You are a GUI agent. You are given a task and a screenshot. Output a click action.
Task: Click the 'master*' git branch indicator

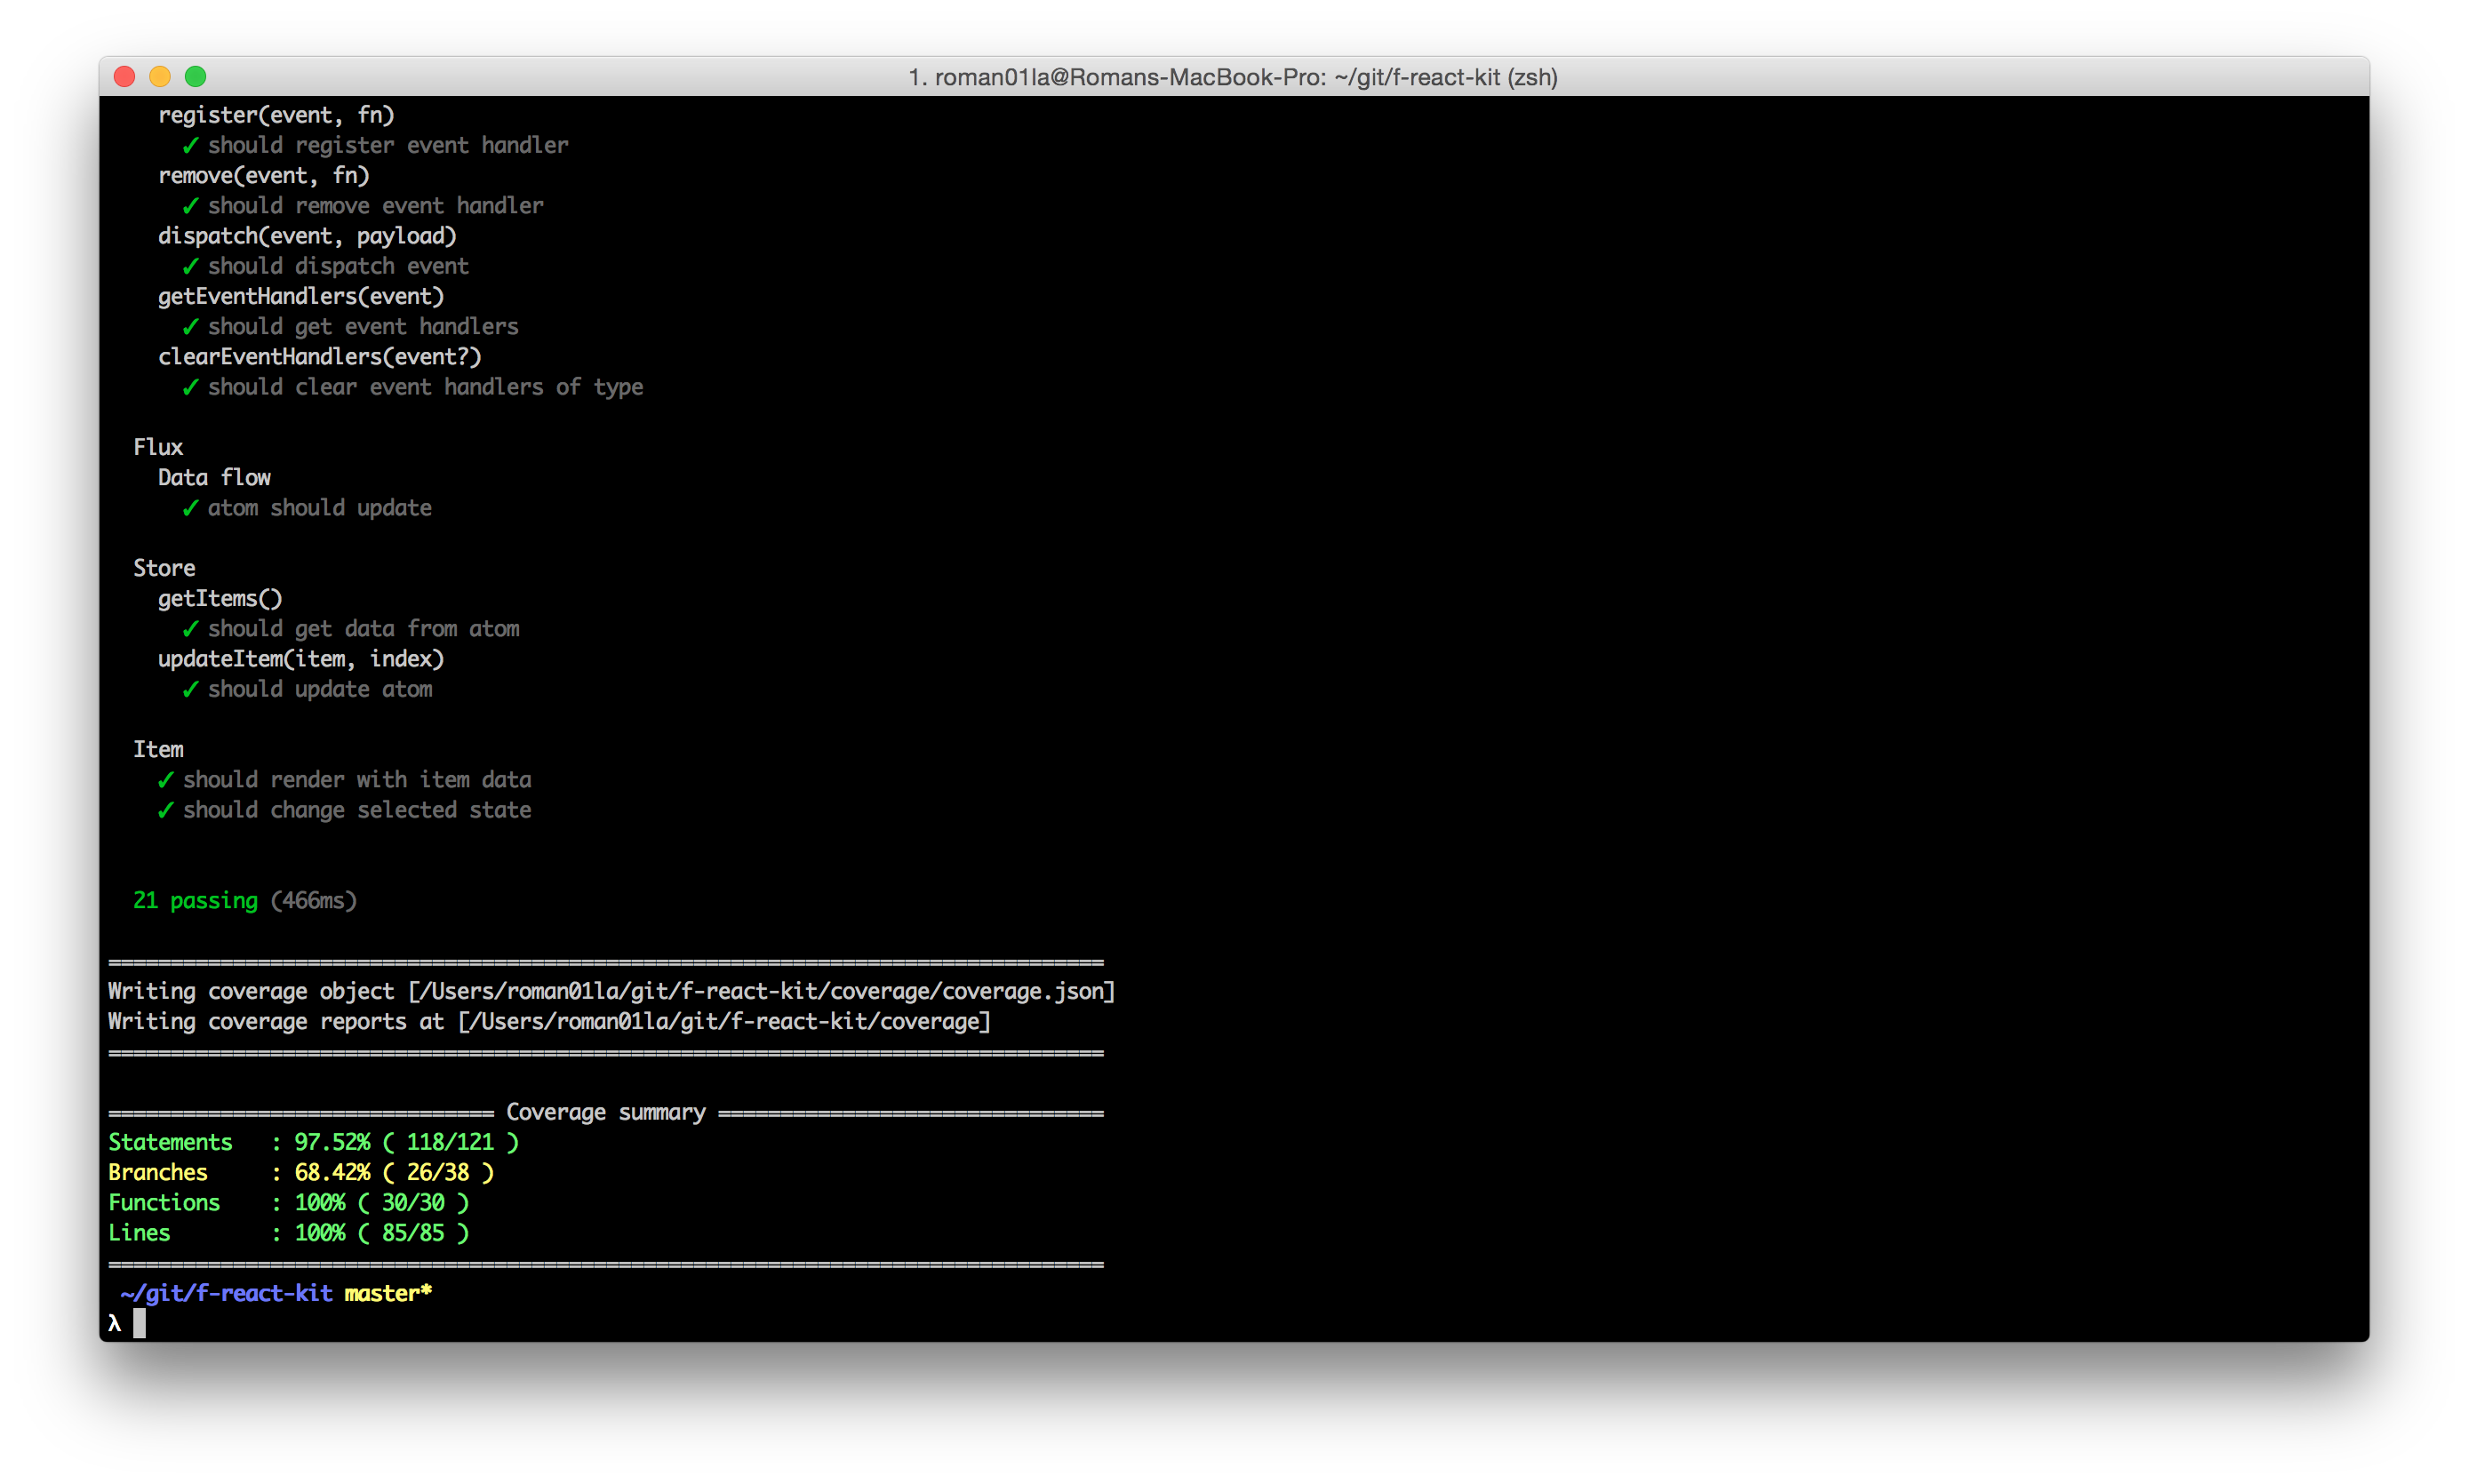click(388, 1294)
